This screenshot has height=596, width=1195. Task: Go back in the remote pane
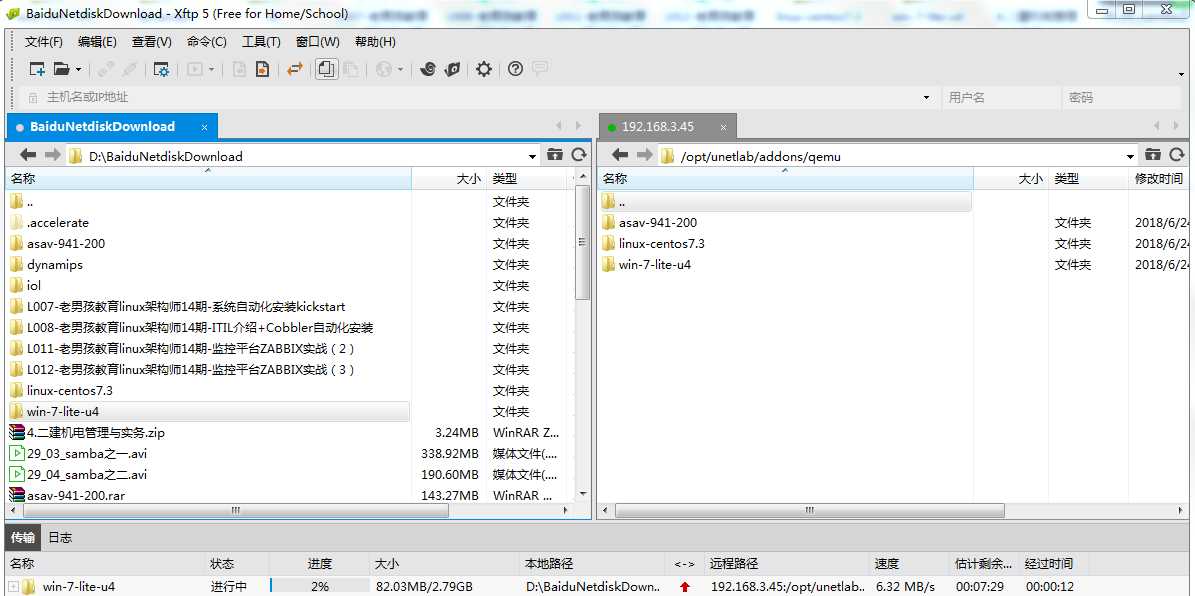(620, 155)
